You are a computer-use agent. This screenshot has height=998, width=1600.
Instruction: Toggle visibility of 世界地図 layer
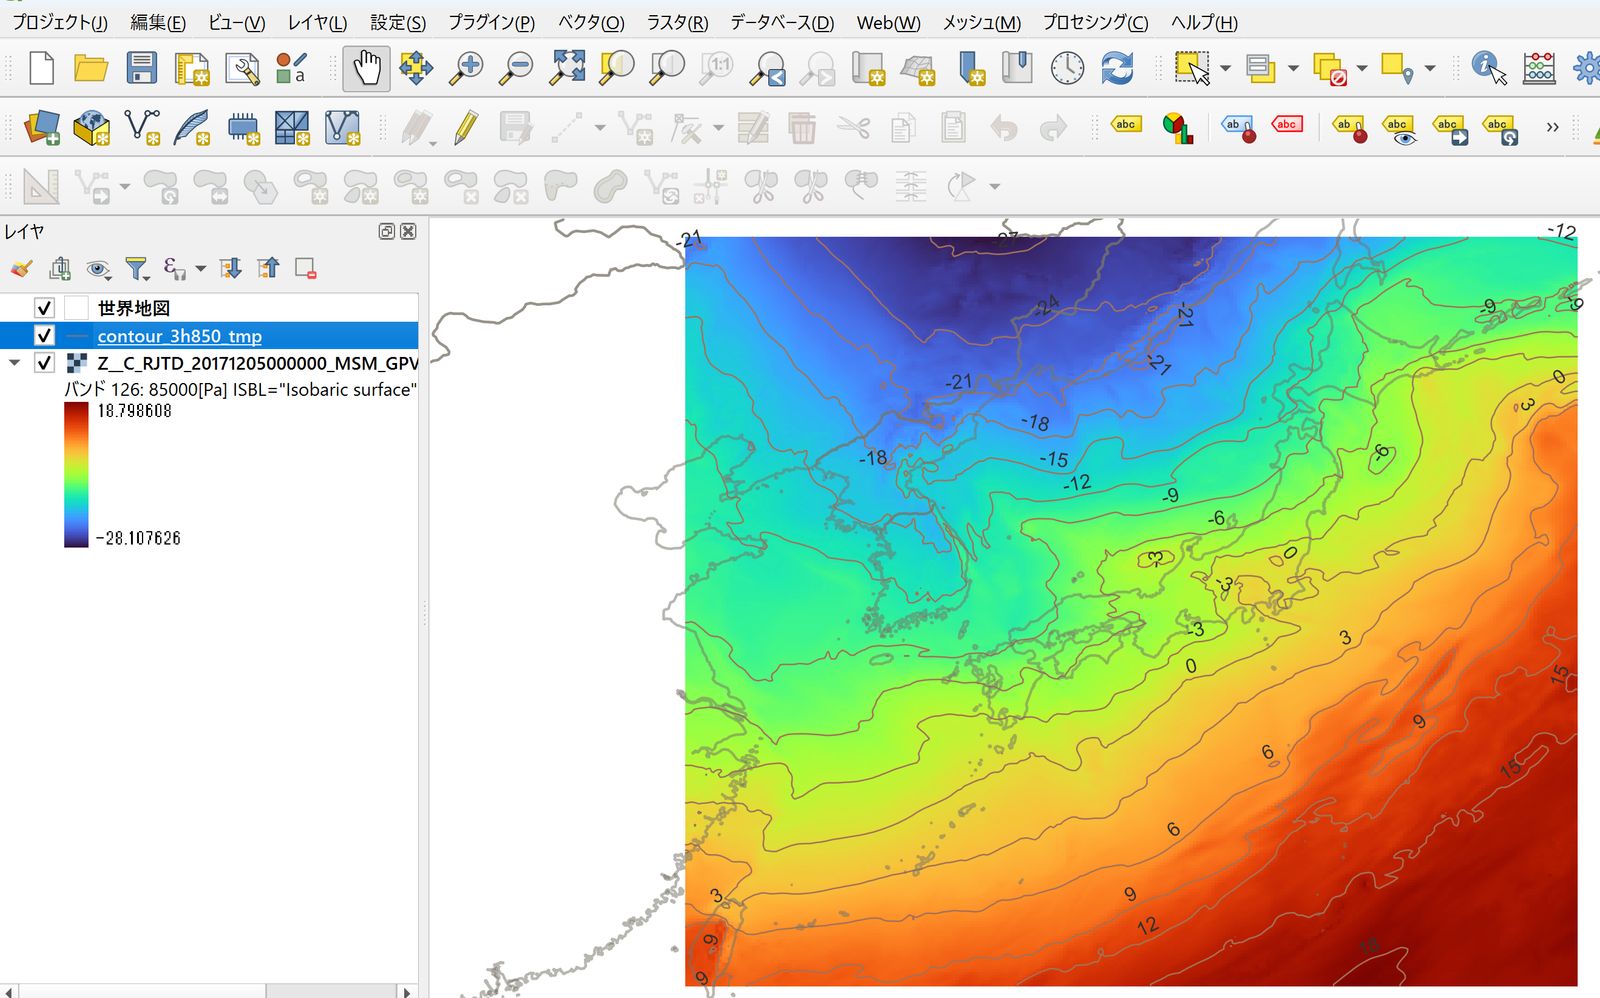click(44, 308)
